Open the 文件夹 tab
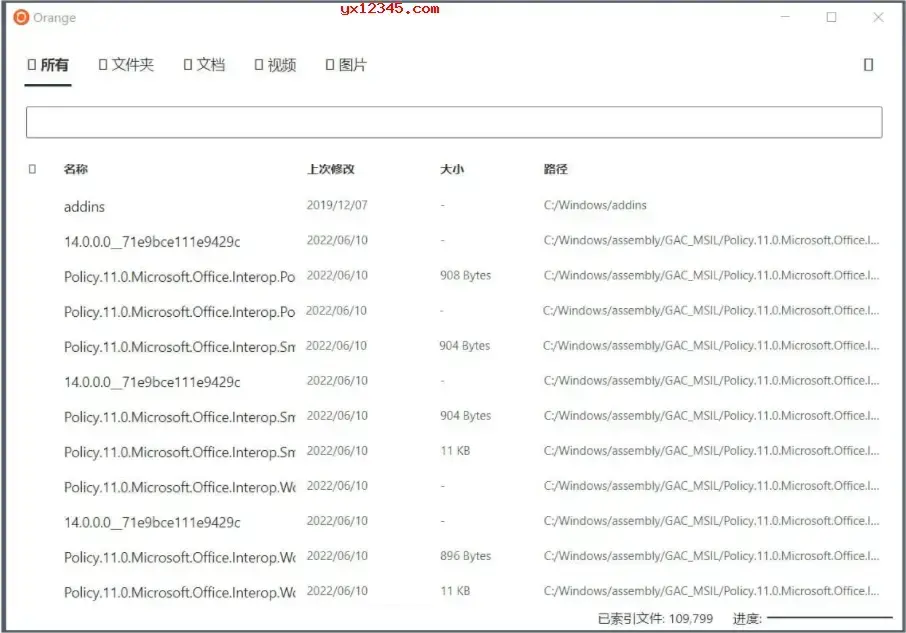The width and height of the screenshot is (906, 633). 126,65
